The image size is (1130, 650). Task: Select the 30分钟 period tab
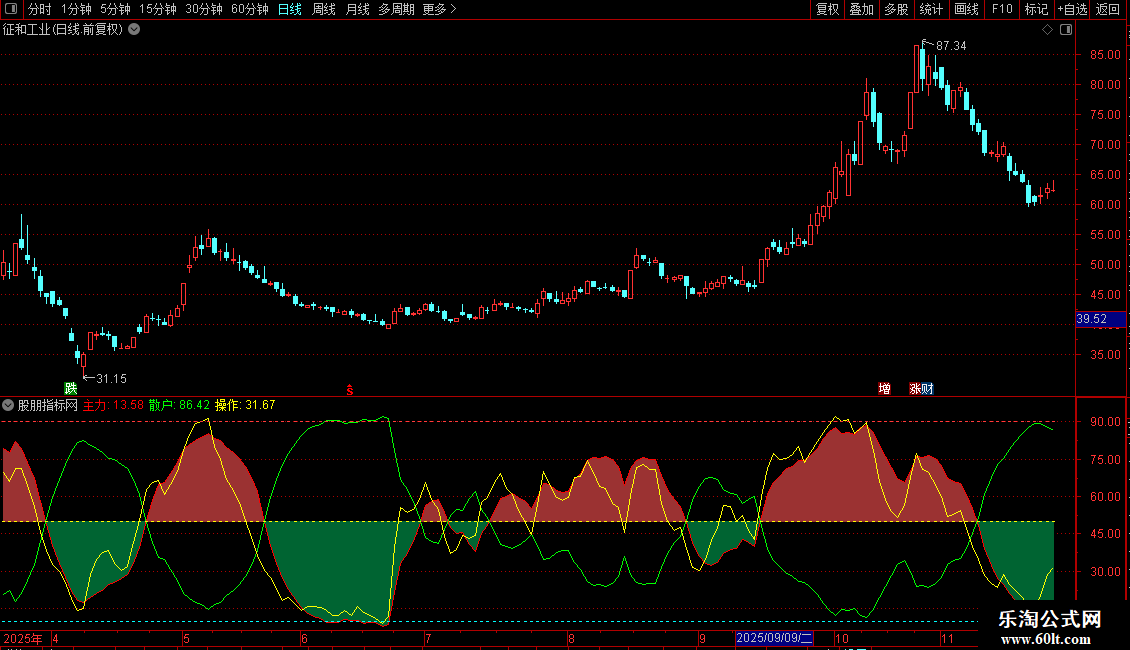point(204,9)
